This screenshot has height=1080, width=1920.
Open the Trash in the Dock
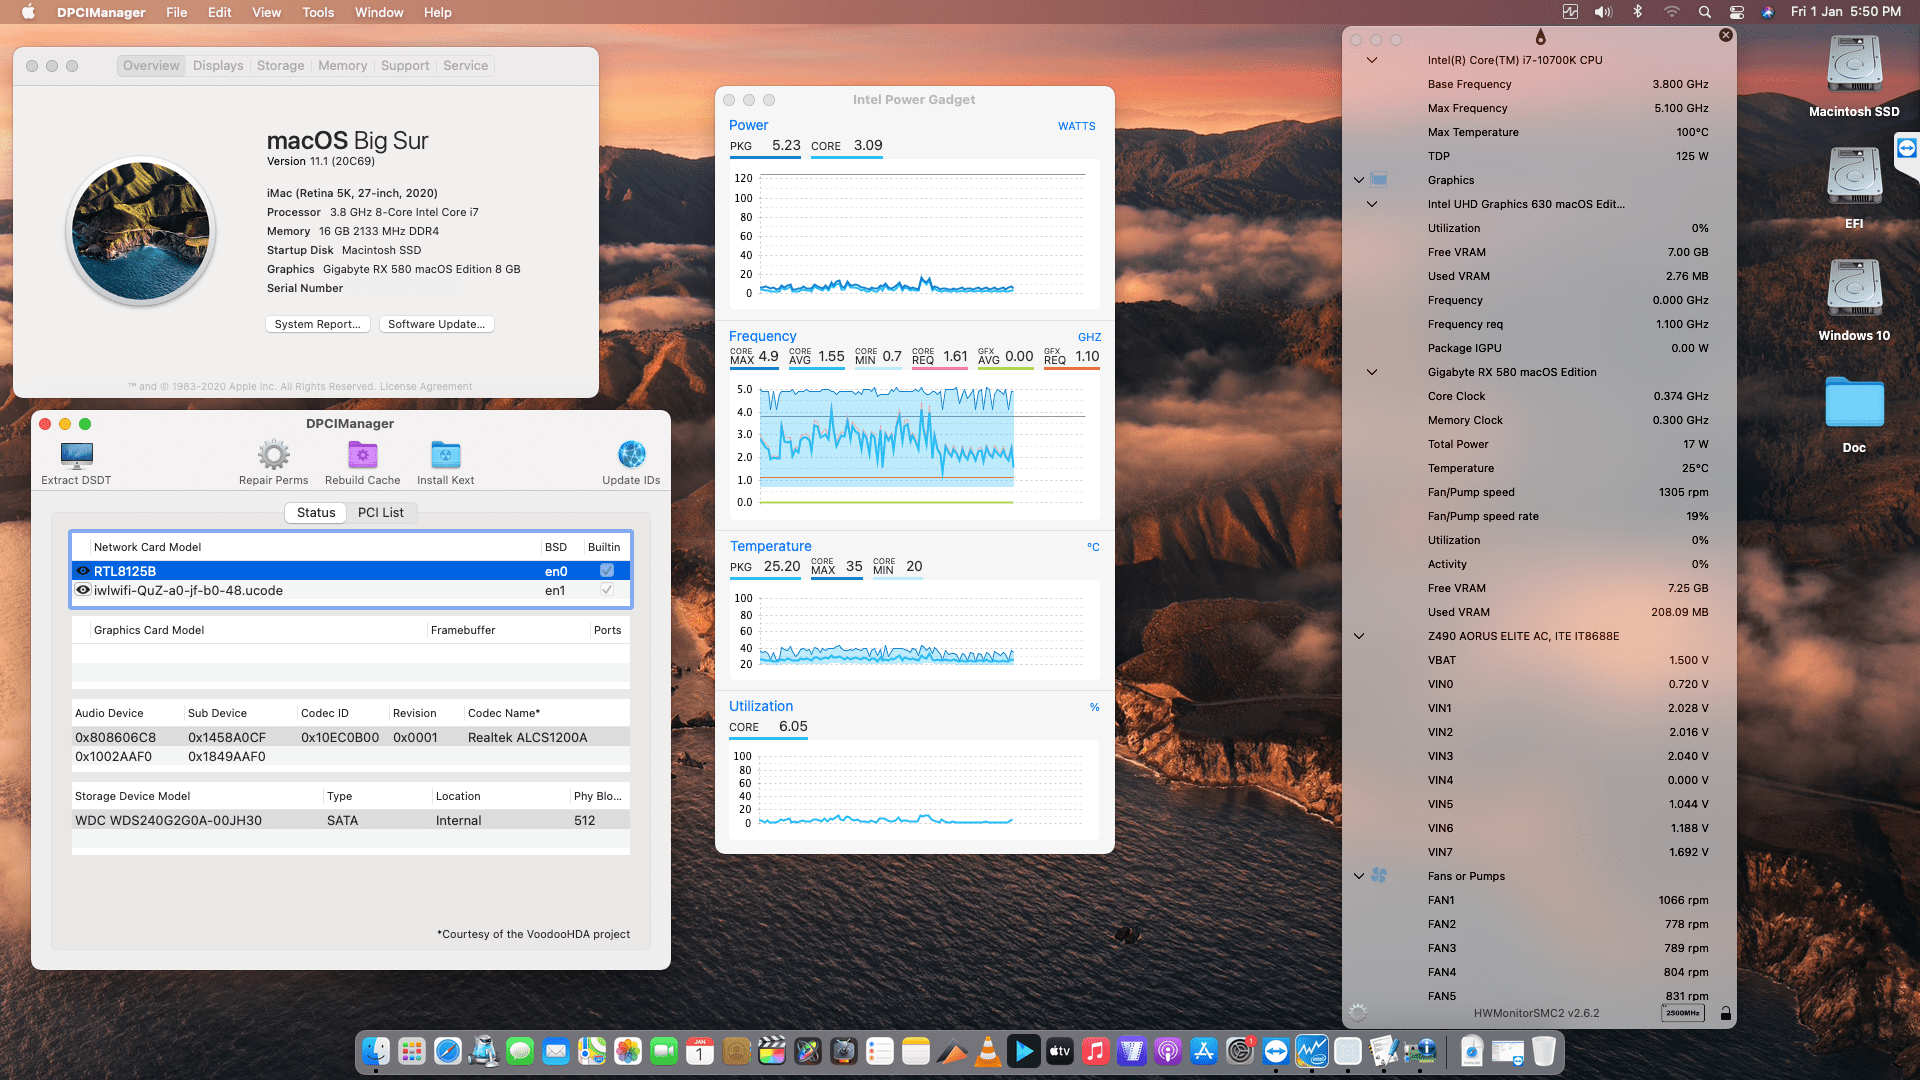pyautogui.click(x=1544, y=1051)
